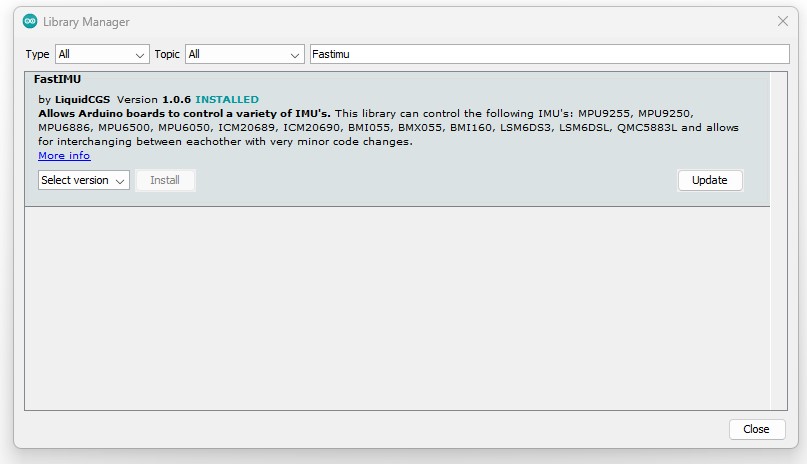
Task: Click the Arduino logo icon in title bar
Action: (30, 21)
